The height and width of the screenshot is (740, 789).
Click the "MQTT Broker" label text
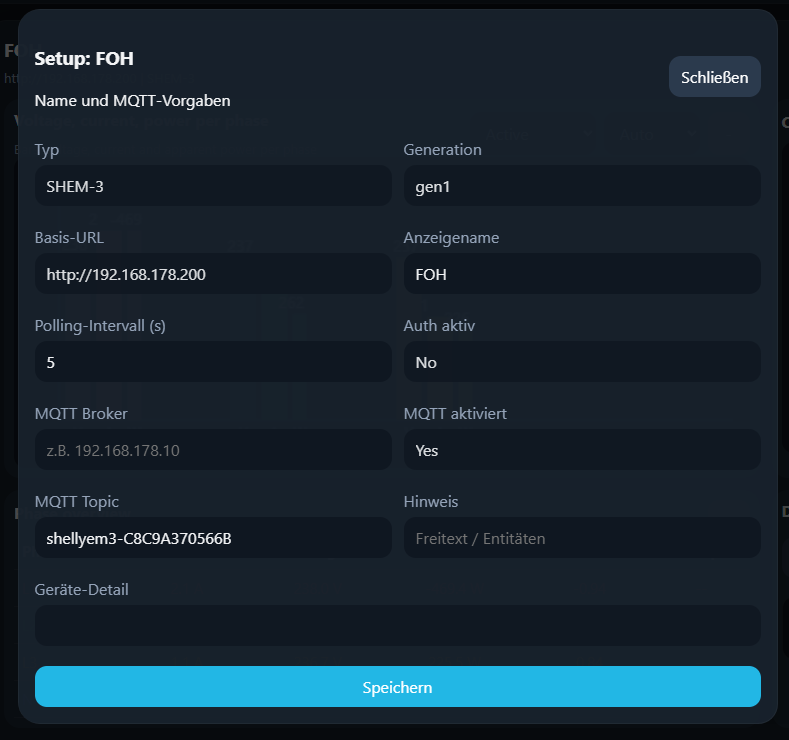click(x=81, y=414)
